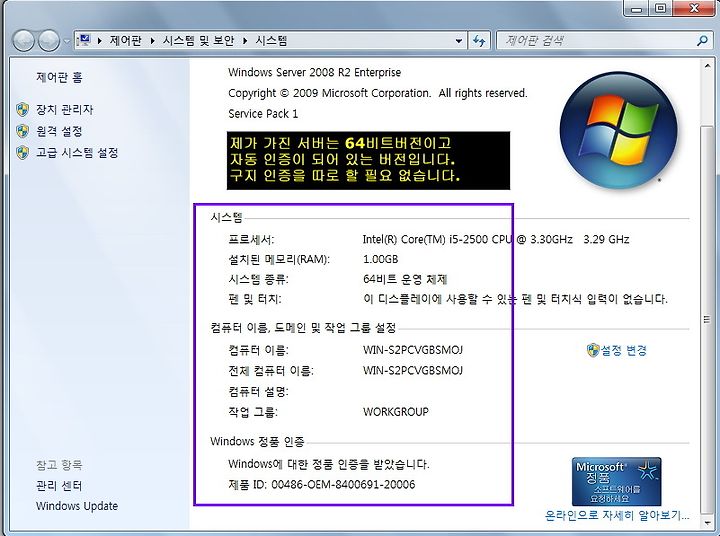720x536 pixels.
Task: Open the address bar history dropdown
Action: click(458, 41)
